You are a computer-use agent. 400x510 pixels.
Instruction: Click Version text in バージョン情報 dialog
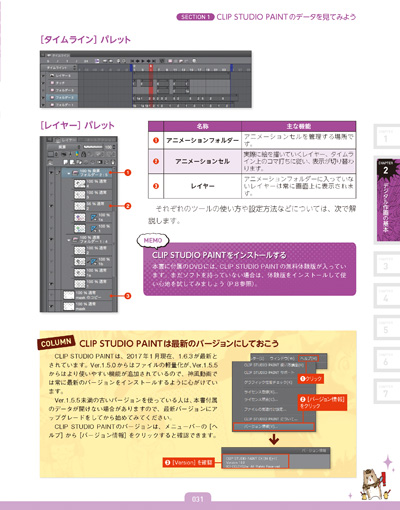click(235, 463)
